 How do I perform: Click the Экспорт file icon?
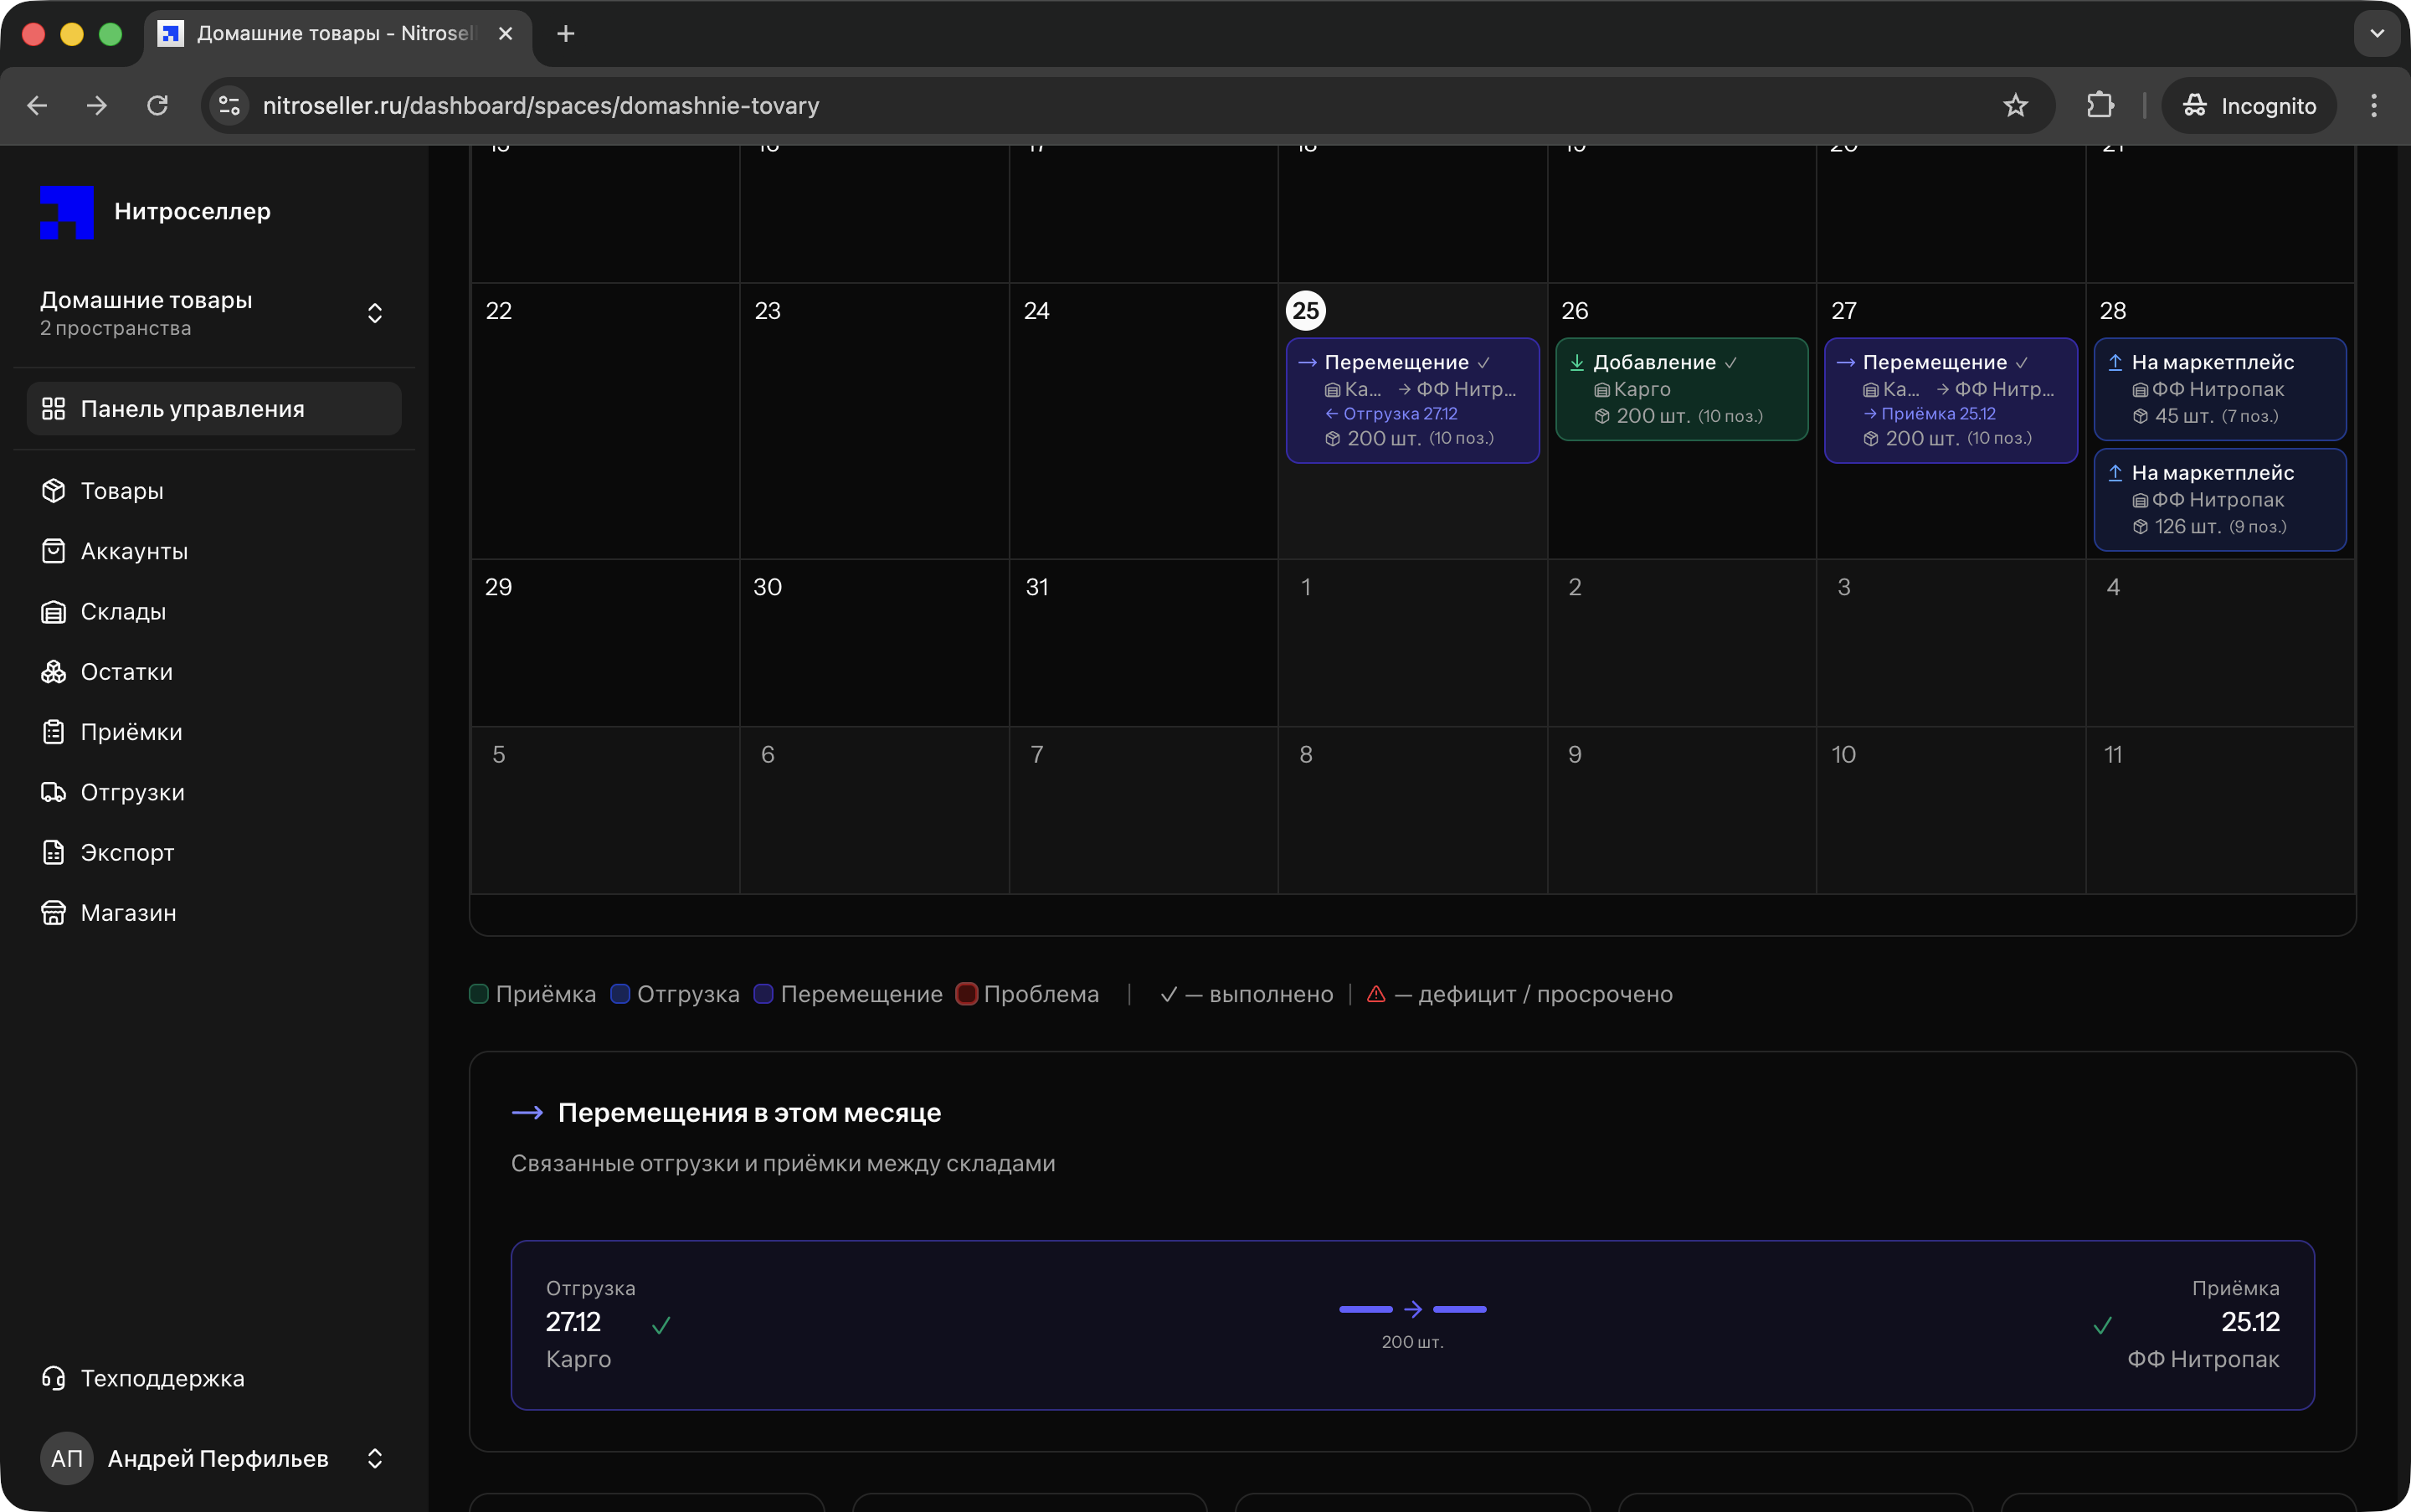tap(53, 852)
